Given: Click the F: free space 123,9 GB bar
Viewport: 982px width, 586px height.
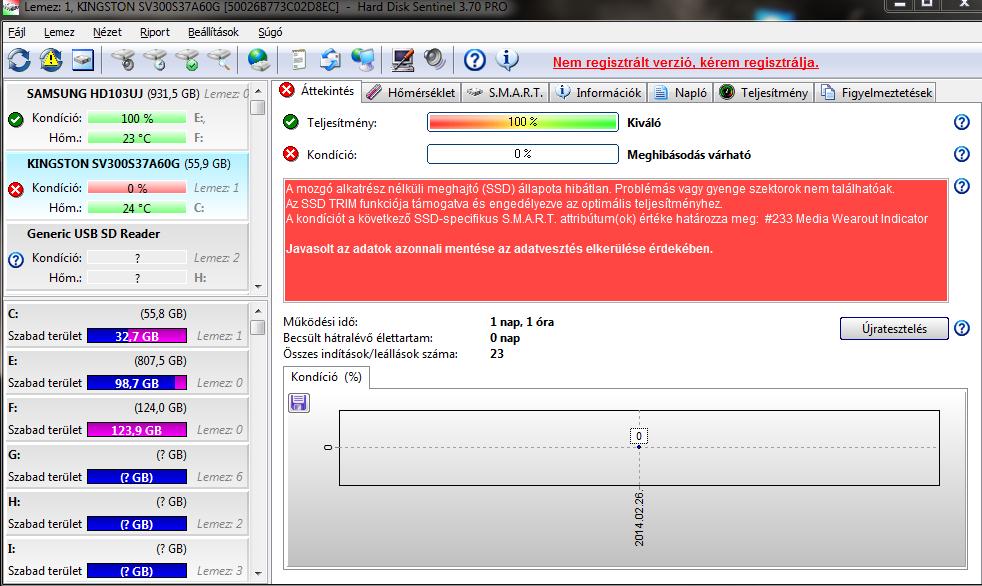Looking at the screenshot, I should point(137,430).
